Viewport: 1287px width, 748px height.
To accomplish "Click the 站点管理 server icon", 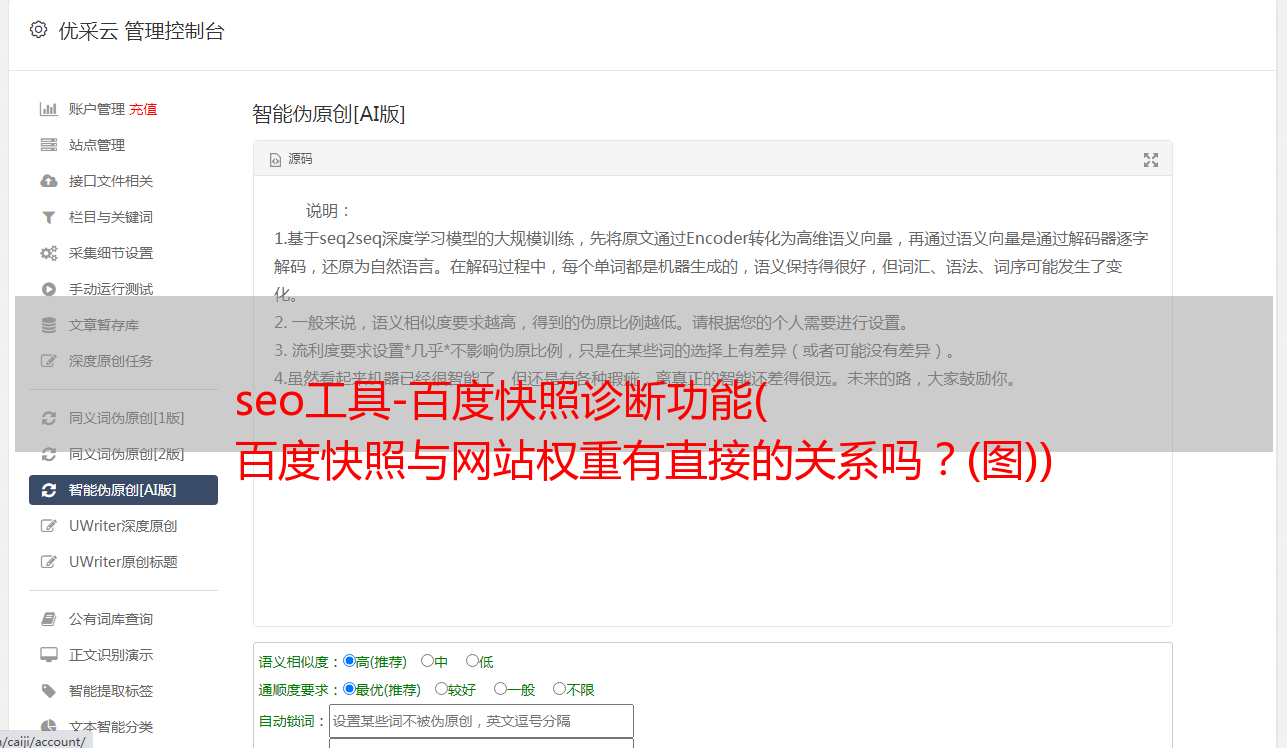I will coord(48,145).
